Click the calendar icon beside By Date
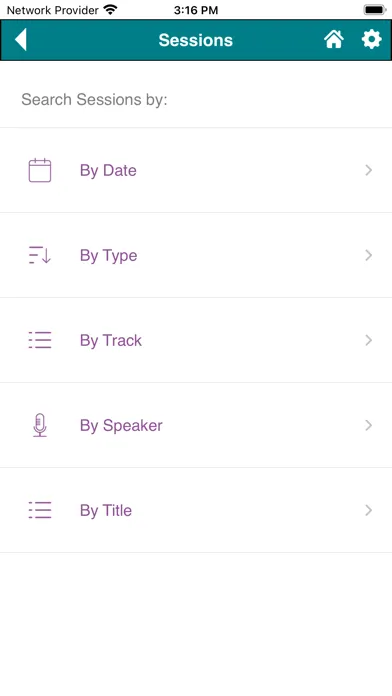This screenshot has height=696, width=392. pos(40,170)
